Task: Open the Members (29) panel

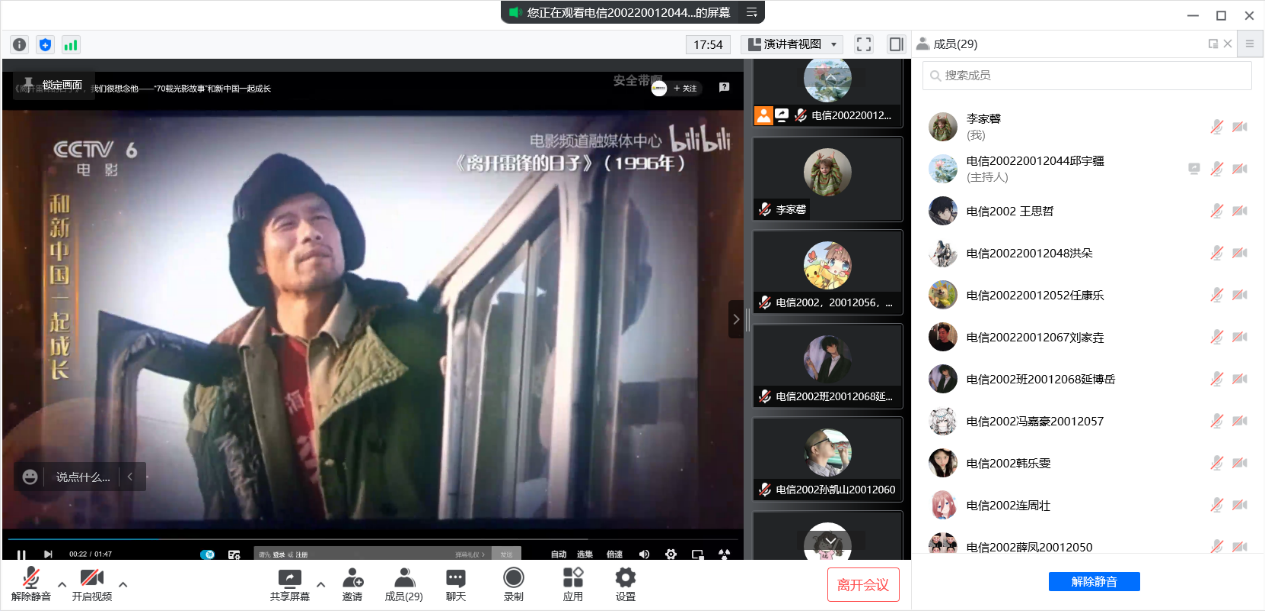Action: [x=404, y=585]
